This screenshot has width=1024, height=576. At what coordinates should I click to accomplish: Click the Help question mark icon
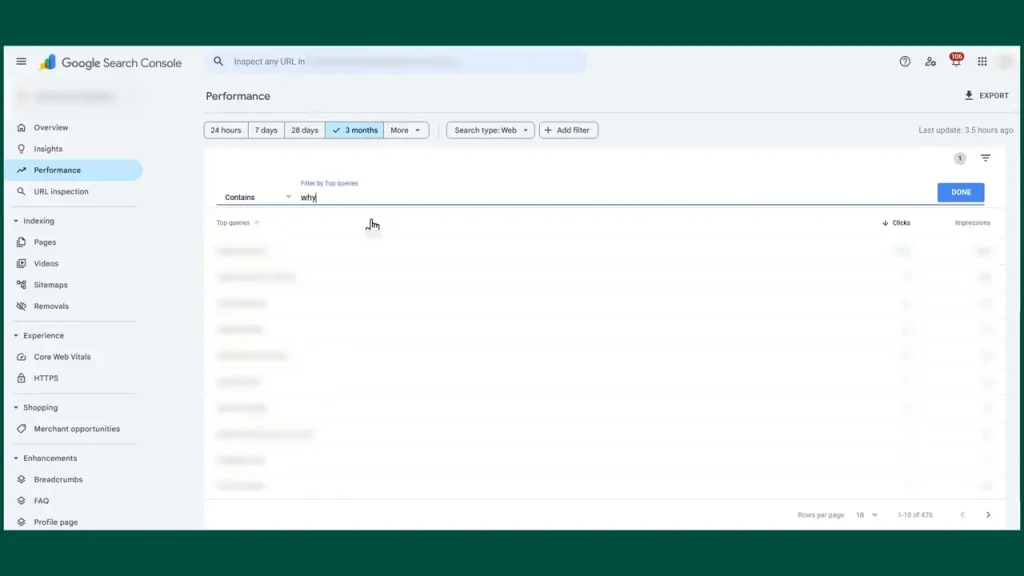point(905,62)
